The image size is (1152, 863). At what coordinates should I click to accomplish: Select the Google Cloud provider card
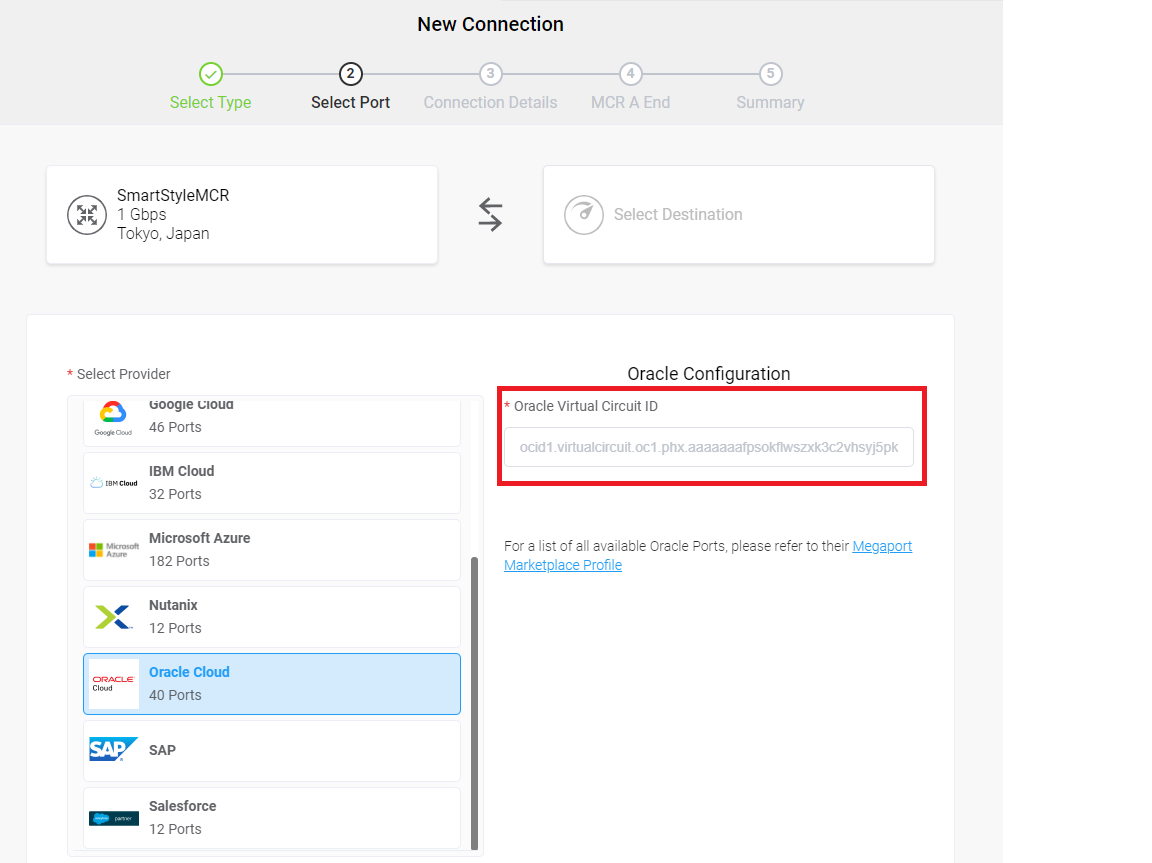(272, 422)
